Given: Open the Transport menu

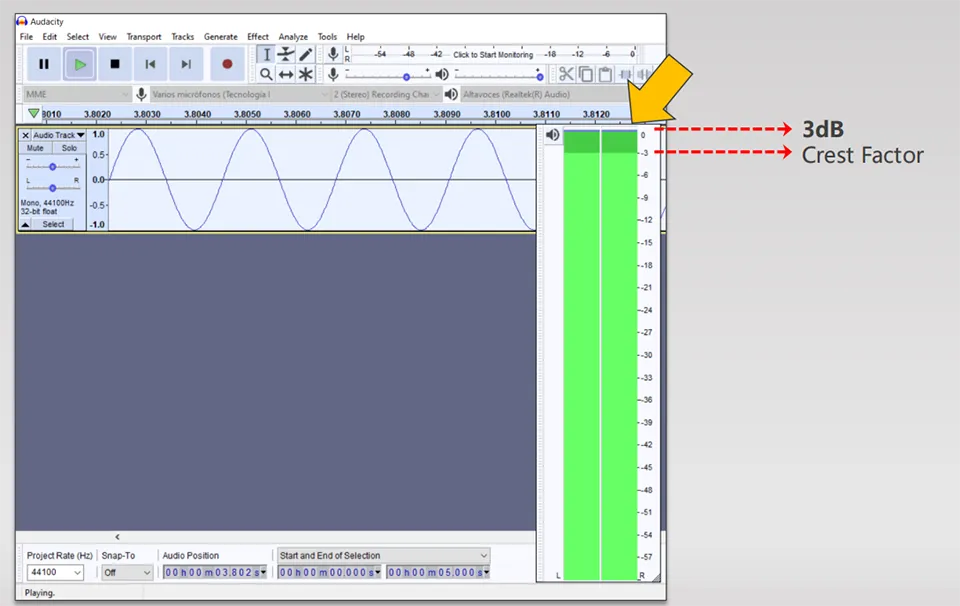Looking at the screenshot, I should click(x=144, y=37).
